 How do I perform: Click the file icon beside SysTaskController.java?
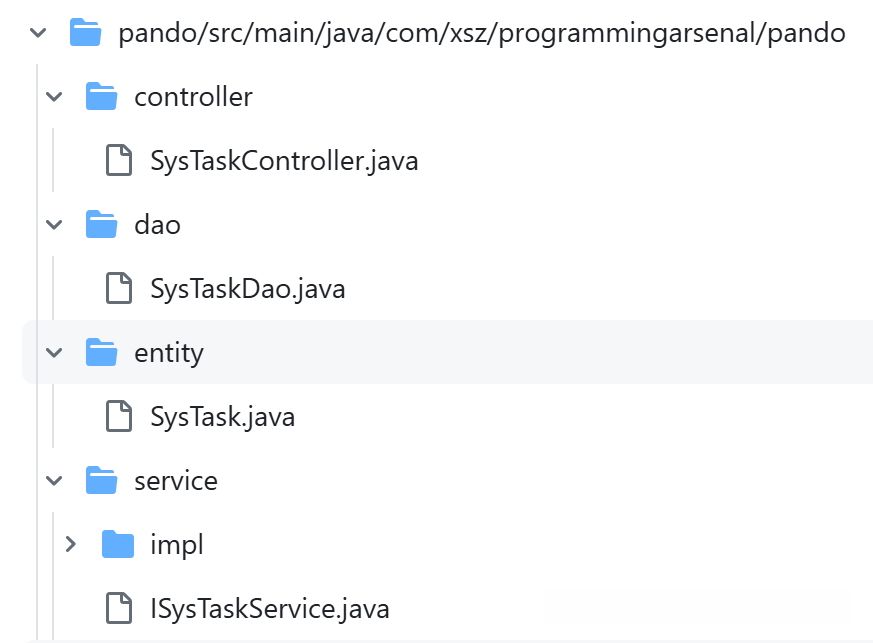(119, 160)
